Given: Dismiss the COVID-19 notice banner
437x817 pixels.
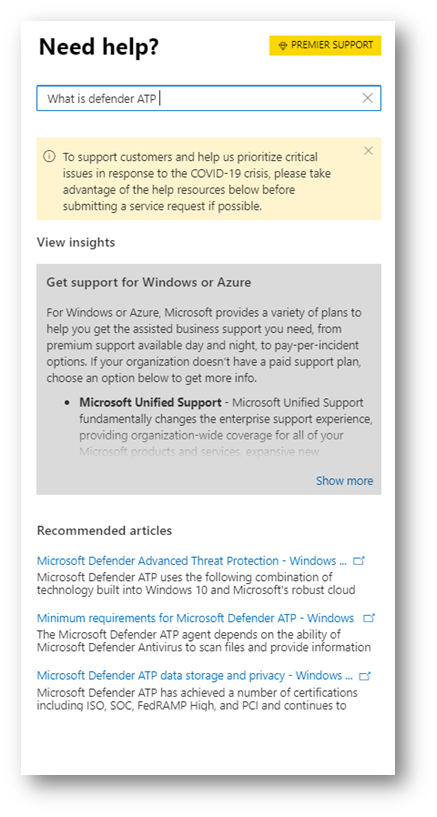Looking at the screenshot, I should (x=368, y=151).
